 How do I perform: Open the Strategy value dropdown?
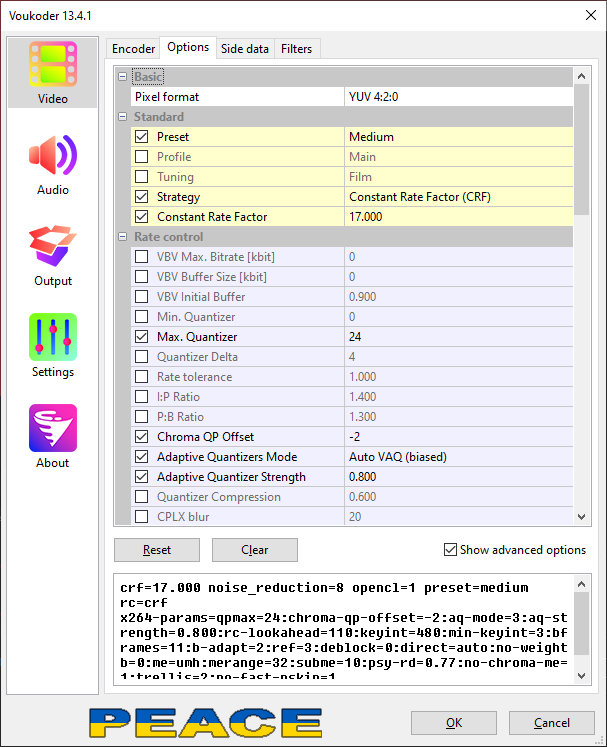[x=455, y=197]
